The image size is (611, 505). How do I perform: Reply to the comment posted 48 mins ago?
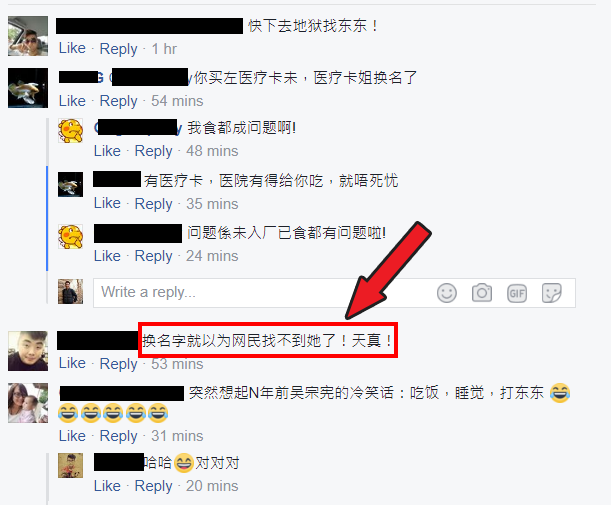pos(153,151)
